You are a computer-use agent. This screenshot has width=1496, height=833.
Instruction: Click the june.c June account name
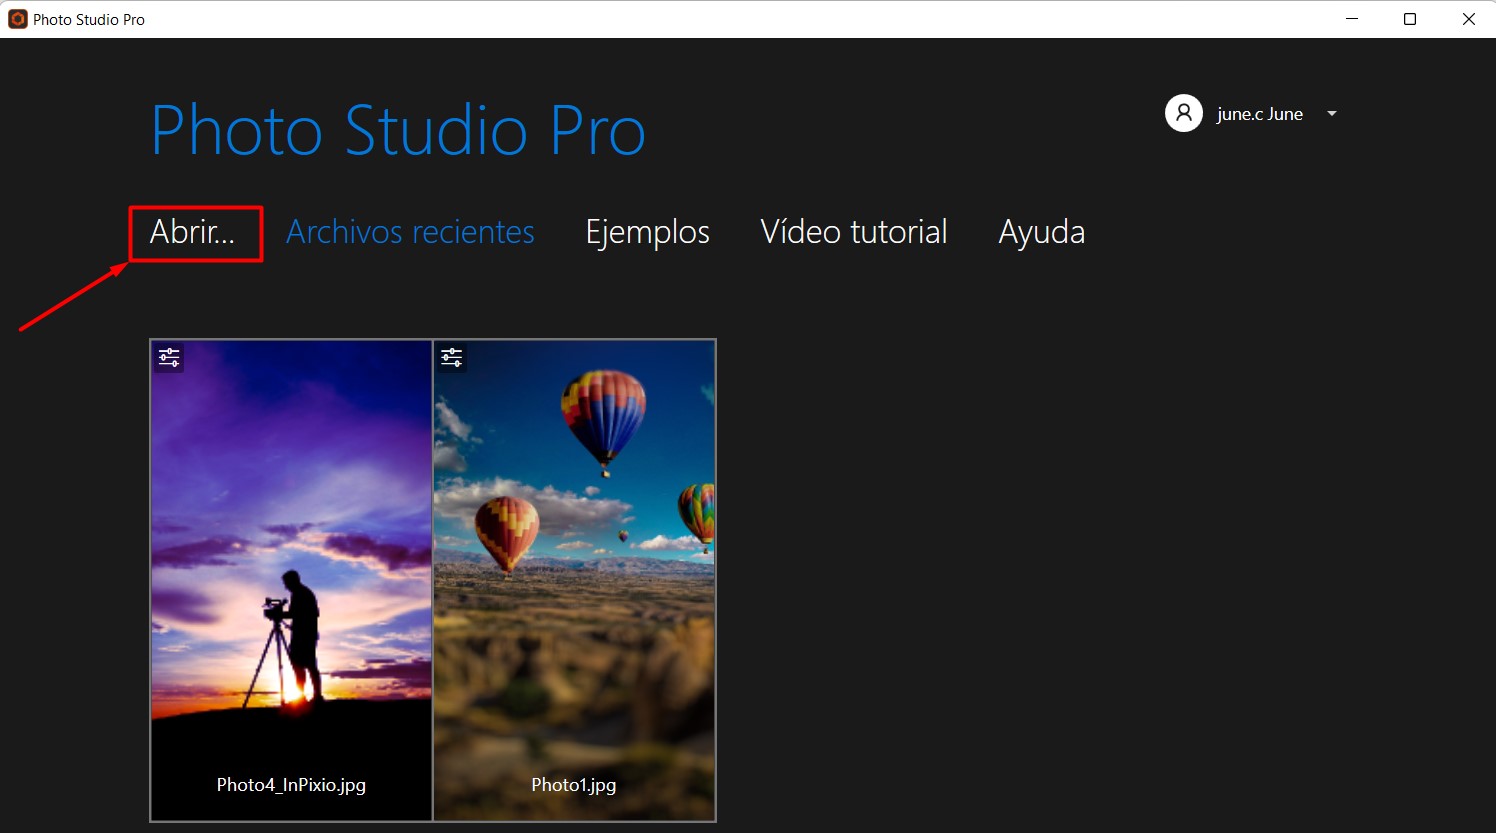click(1259, 114)
